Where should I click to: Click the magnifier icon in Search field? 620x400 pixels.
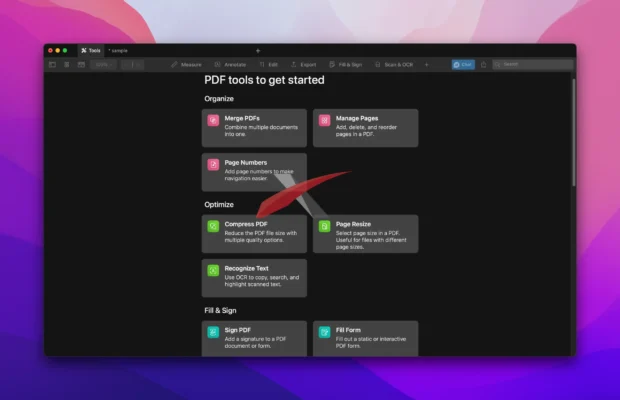(497, 64)
